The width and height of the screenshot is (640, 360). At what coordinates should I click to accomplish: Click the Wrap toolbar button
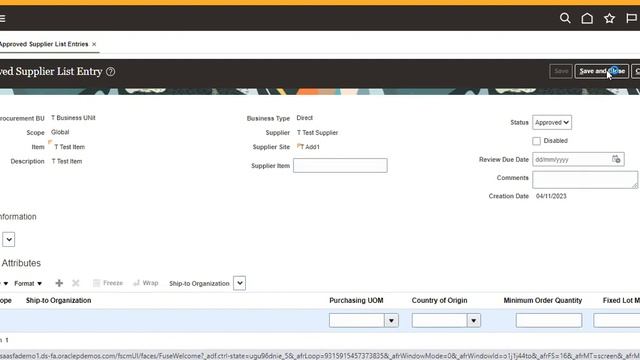[x=146, y=283]
